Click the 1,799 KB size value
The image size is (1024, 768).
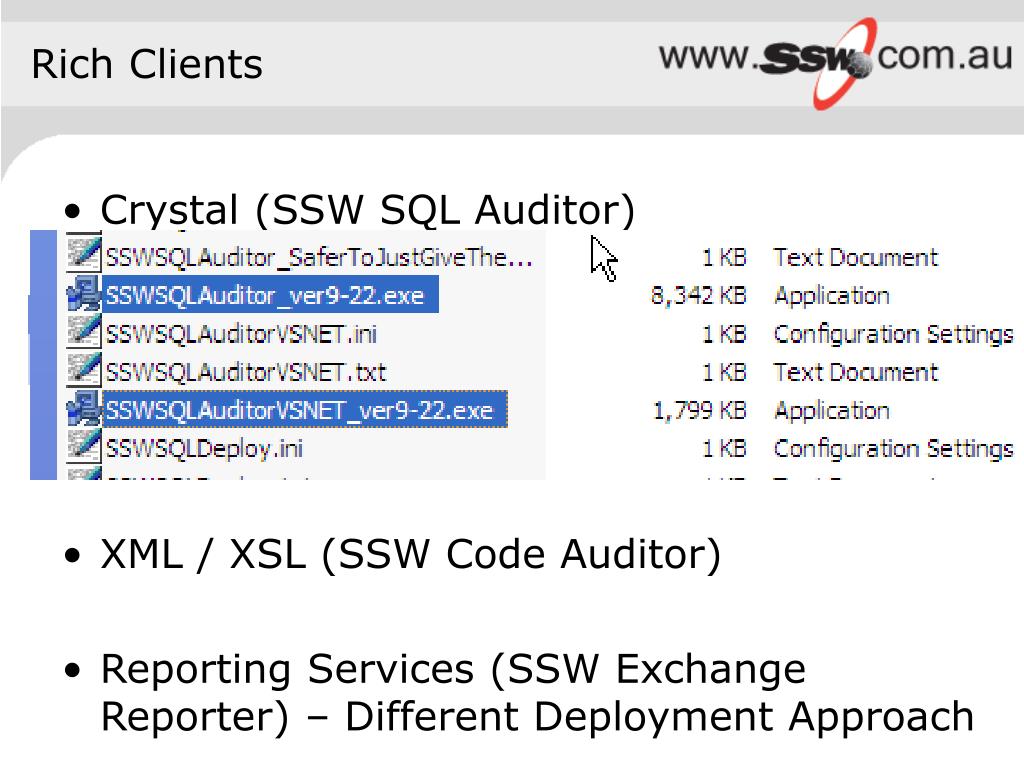pos(699,411)
